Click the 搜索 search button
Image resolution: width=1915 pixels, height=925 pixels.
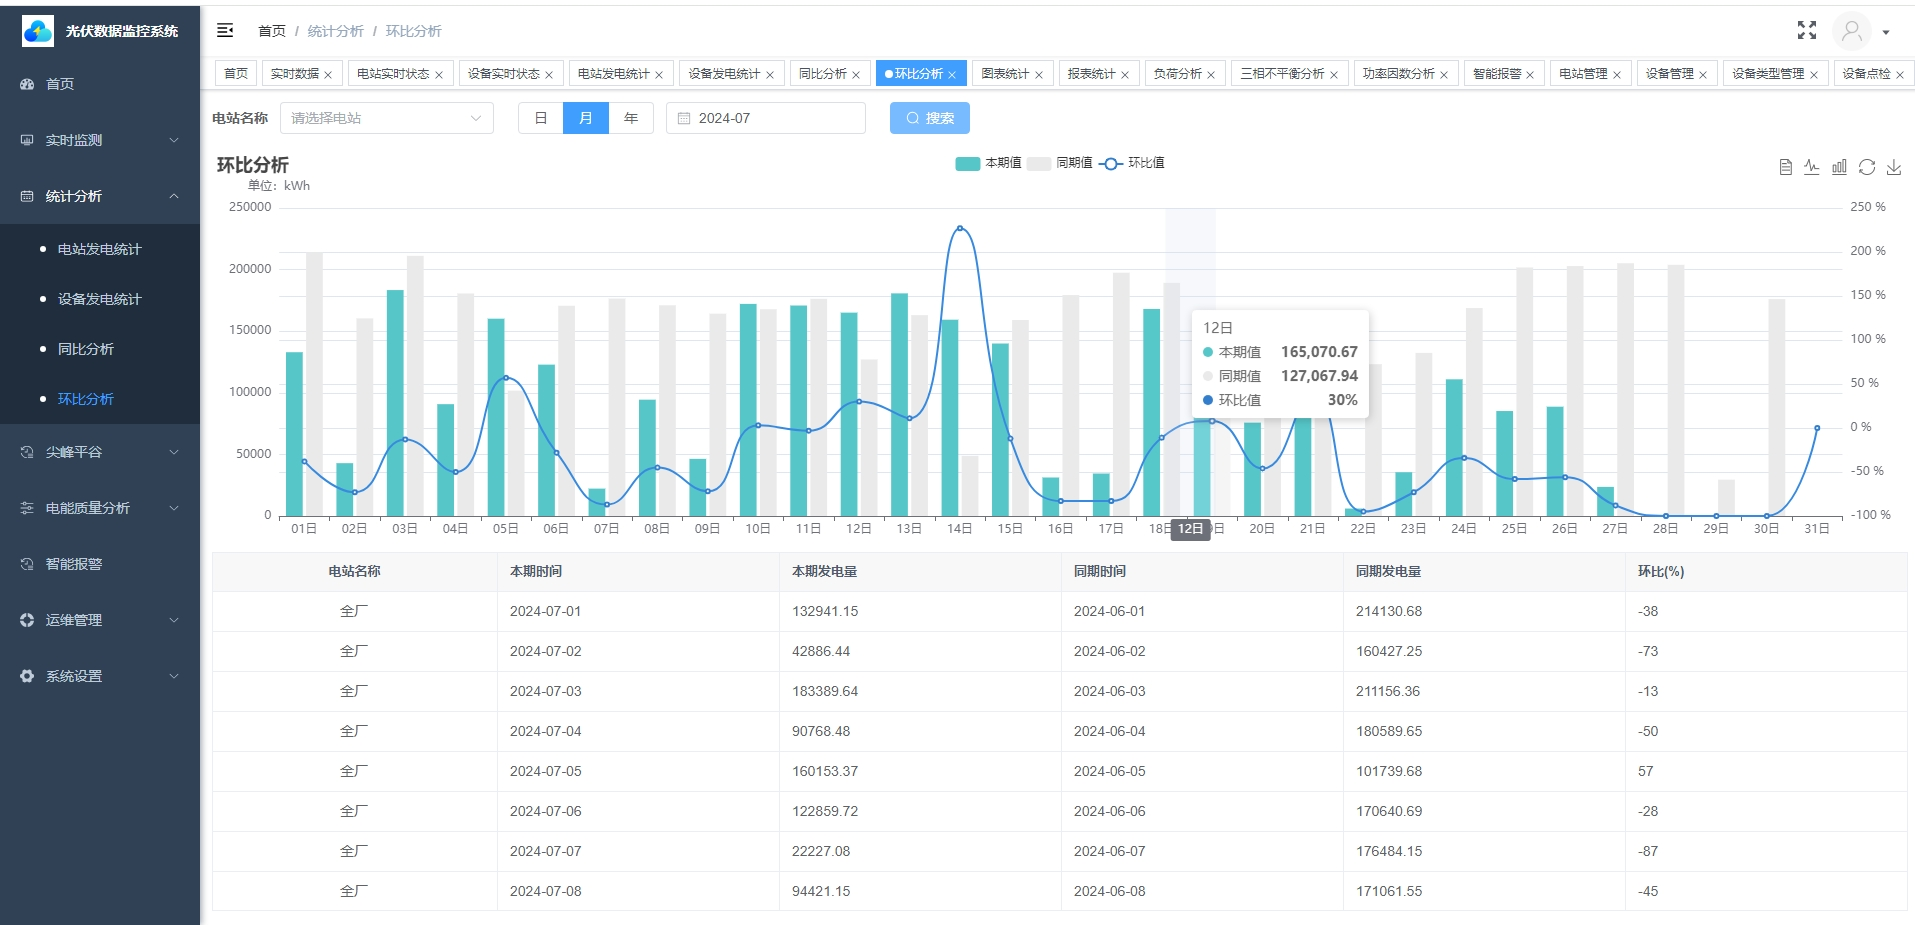pos(930,118)
